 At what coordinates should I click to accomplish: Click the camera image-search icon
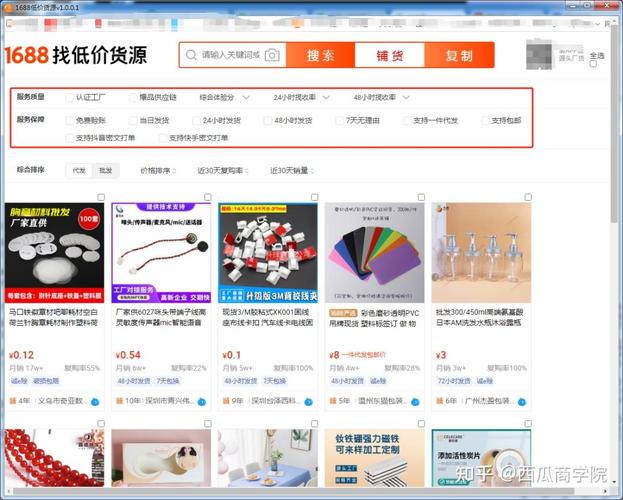pos(272,55)
